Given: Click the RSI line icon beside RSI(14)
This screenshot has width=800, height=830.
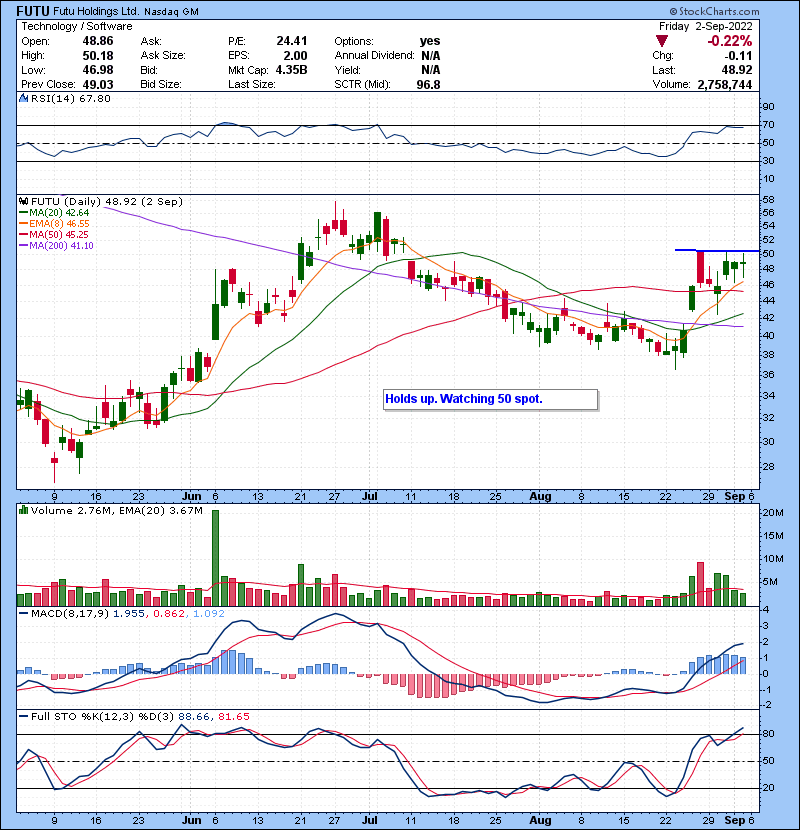Looking at the screenshot, I should click(x=23, y=98).
